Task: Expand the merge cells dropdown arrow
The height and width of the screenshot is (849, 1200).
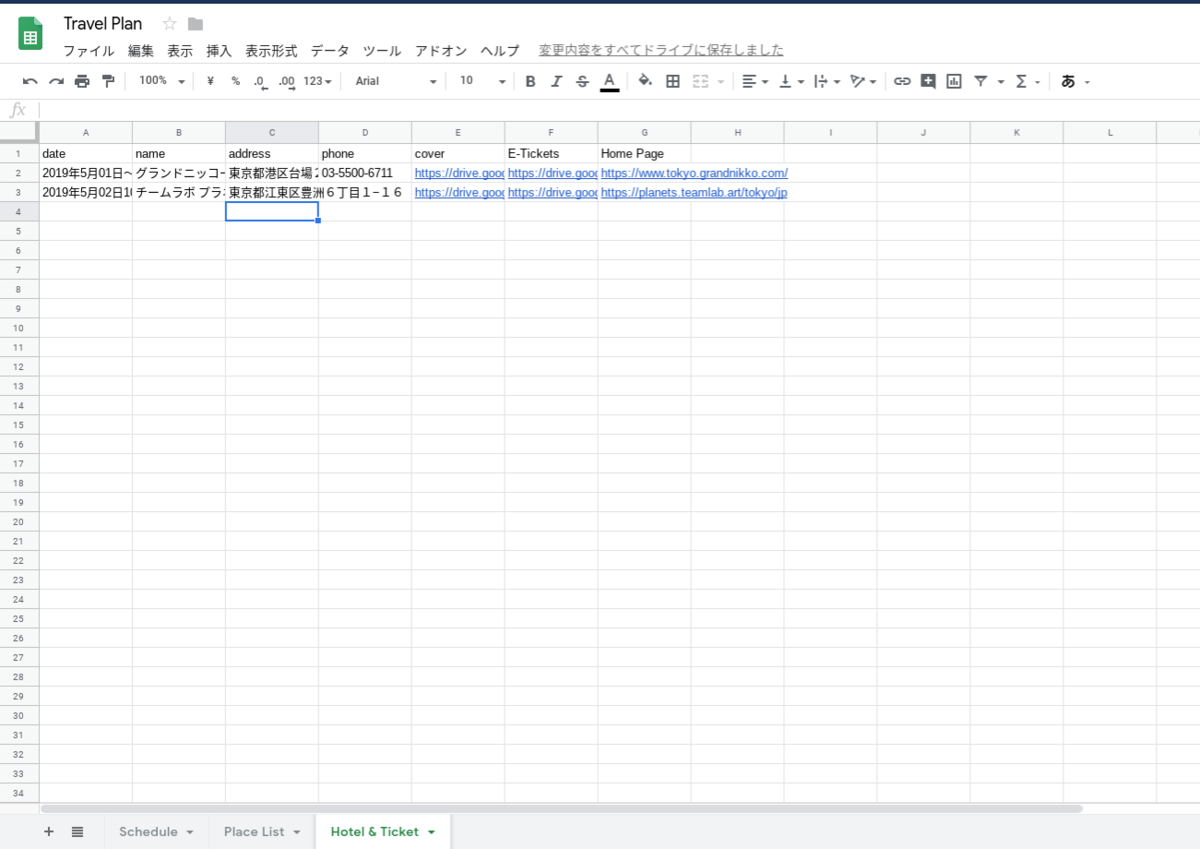Action: (720, 82)
